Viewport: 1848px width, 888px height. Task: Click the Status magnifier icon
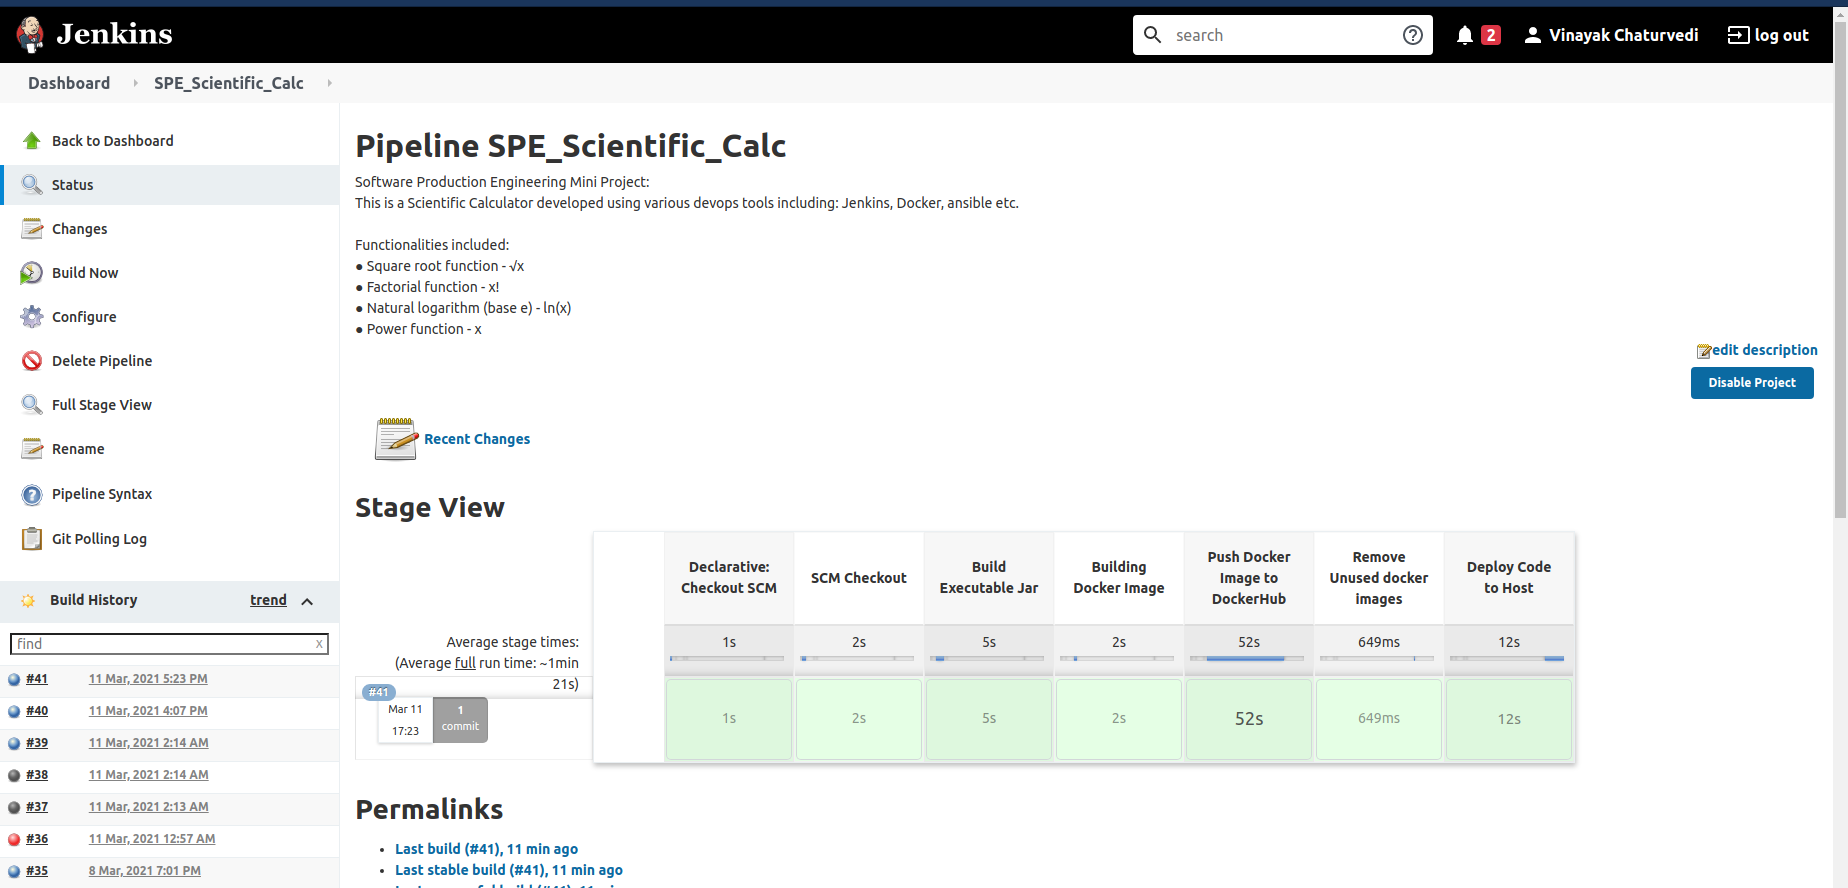(x=32, y=185)
